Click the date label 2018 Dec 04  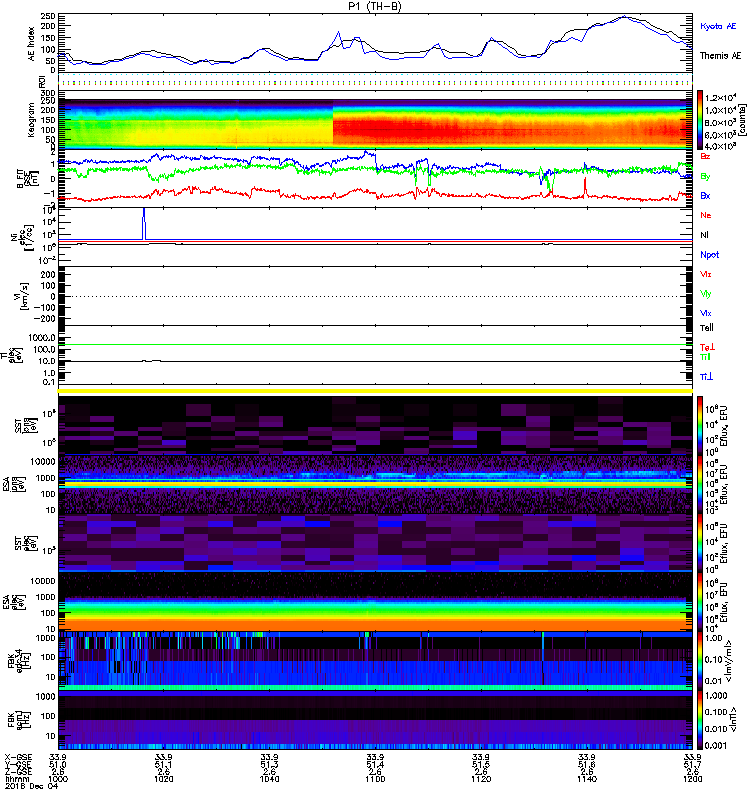point(31,786)
